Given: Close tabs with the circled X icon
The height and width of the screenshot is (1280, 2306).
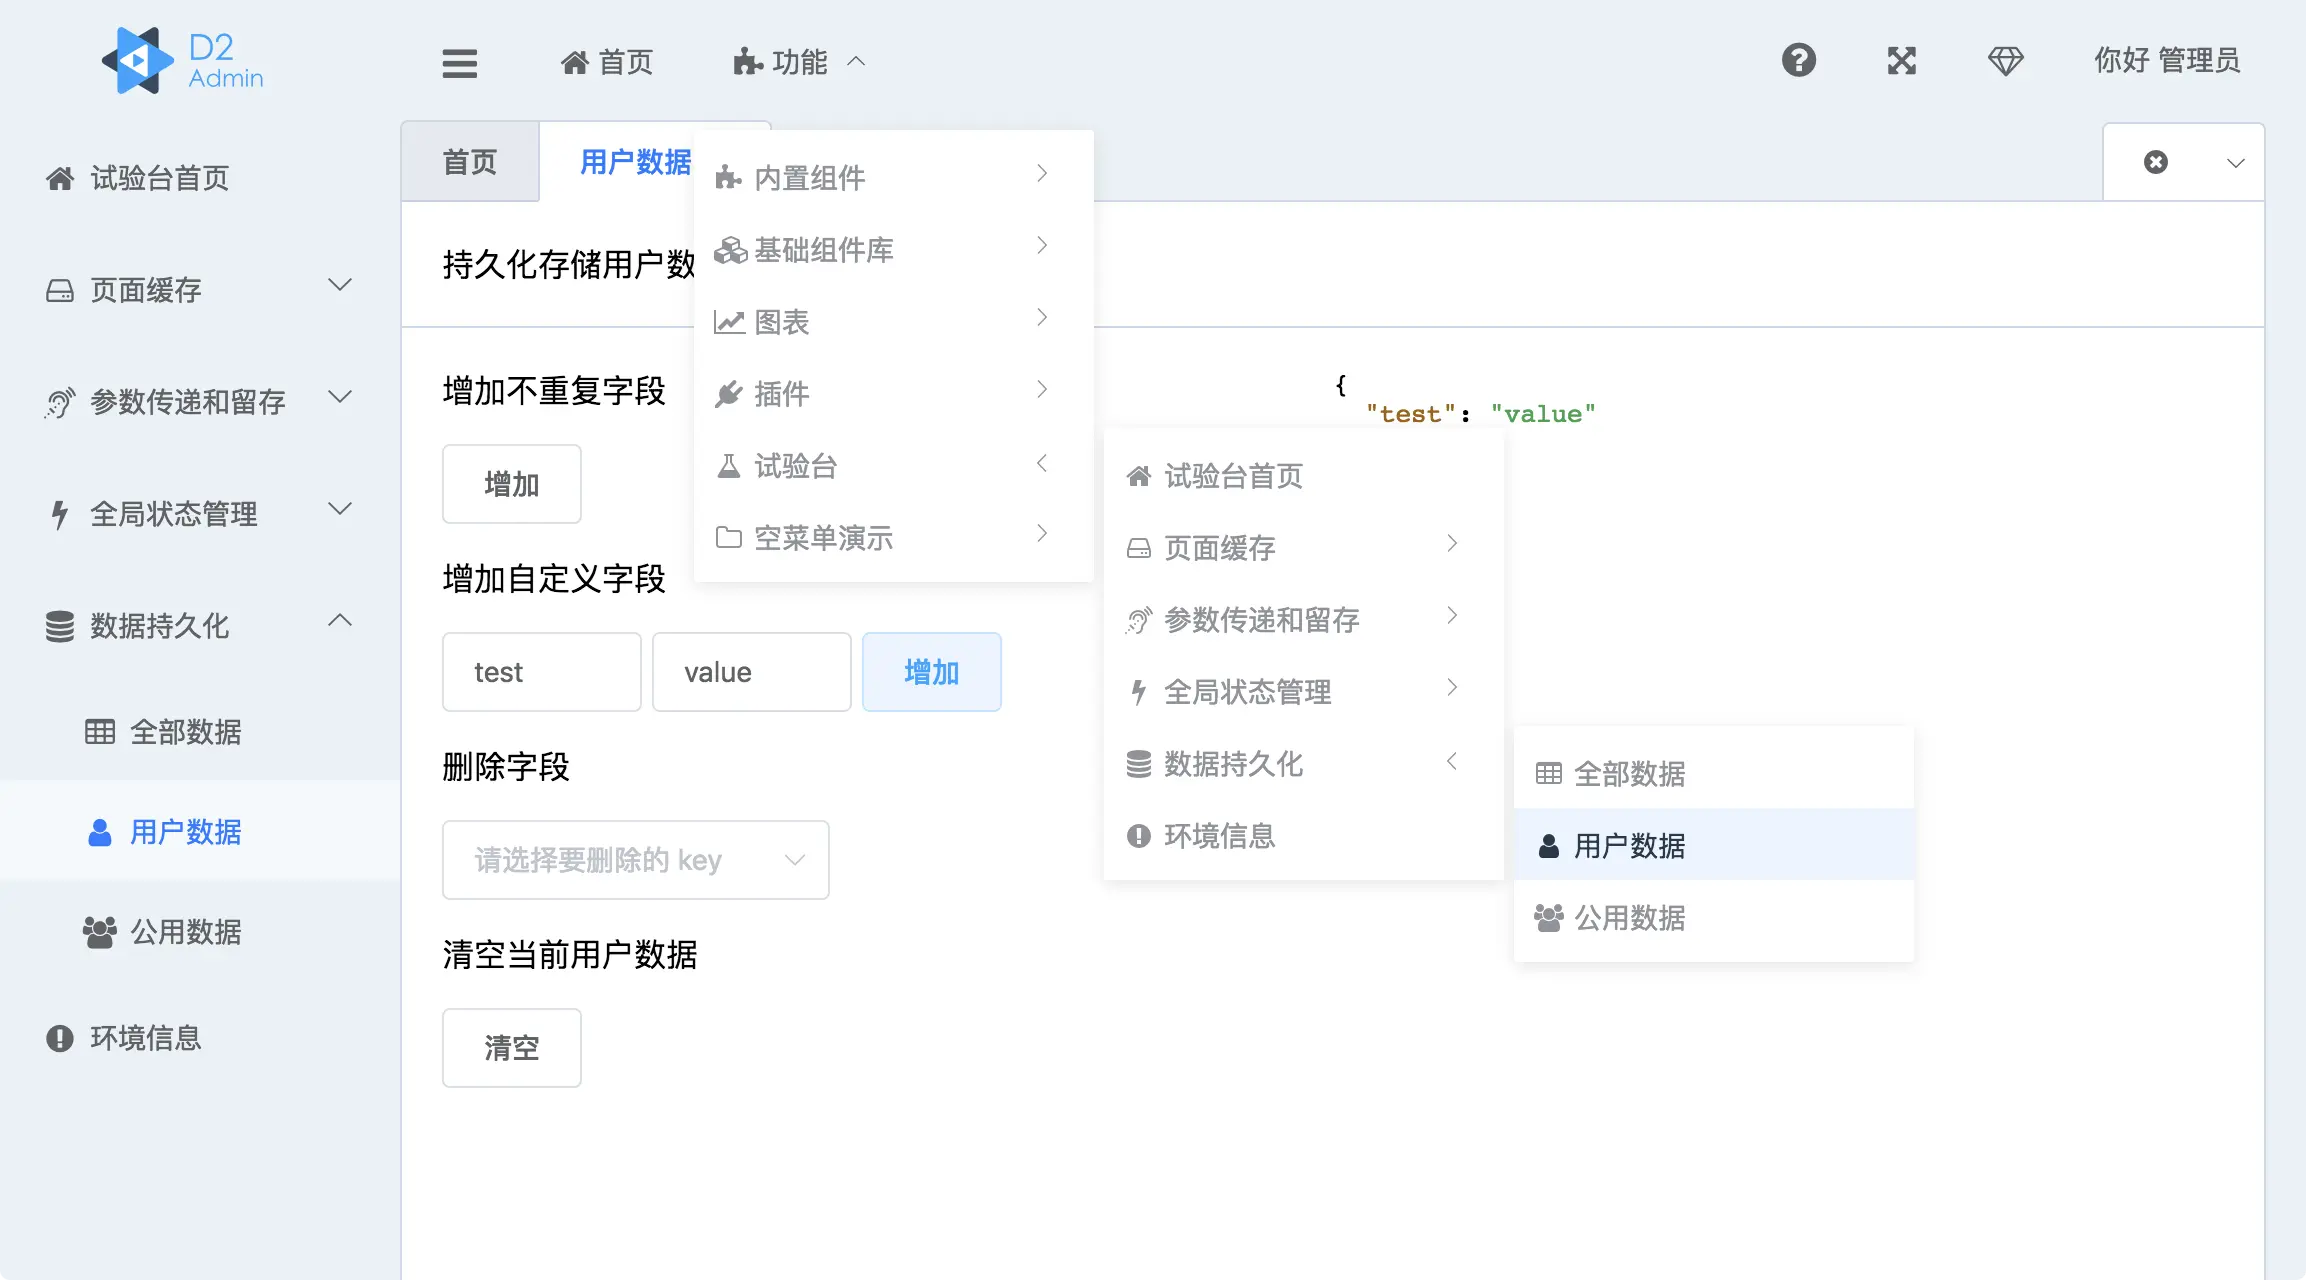Looking at the screenshot, I should pyautogui.click(x=2156, y=162).
